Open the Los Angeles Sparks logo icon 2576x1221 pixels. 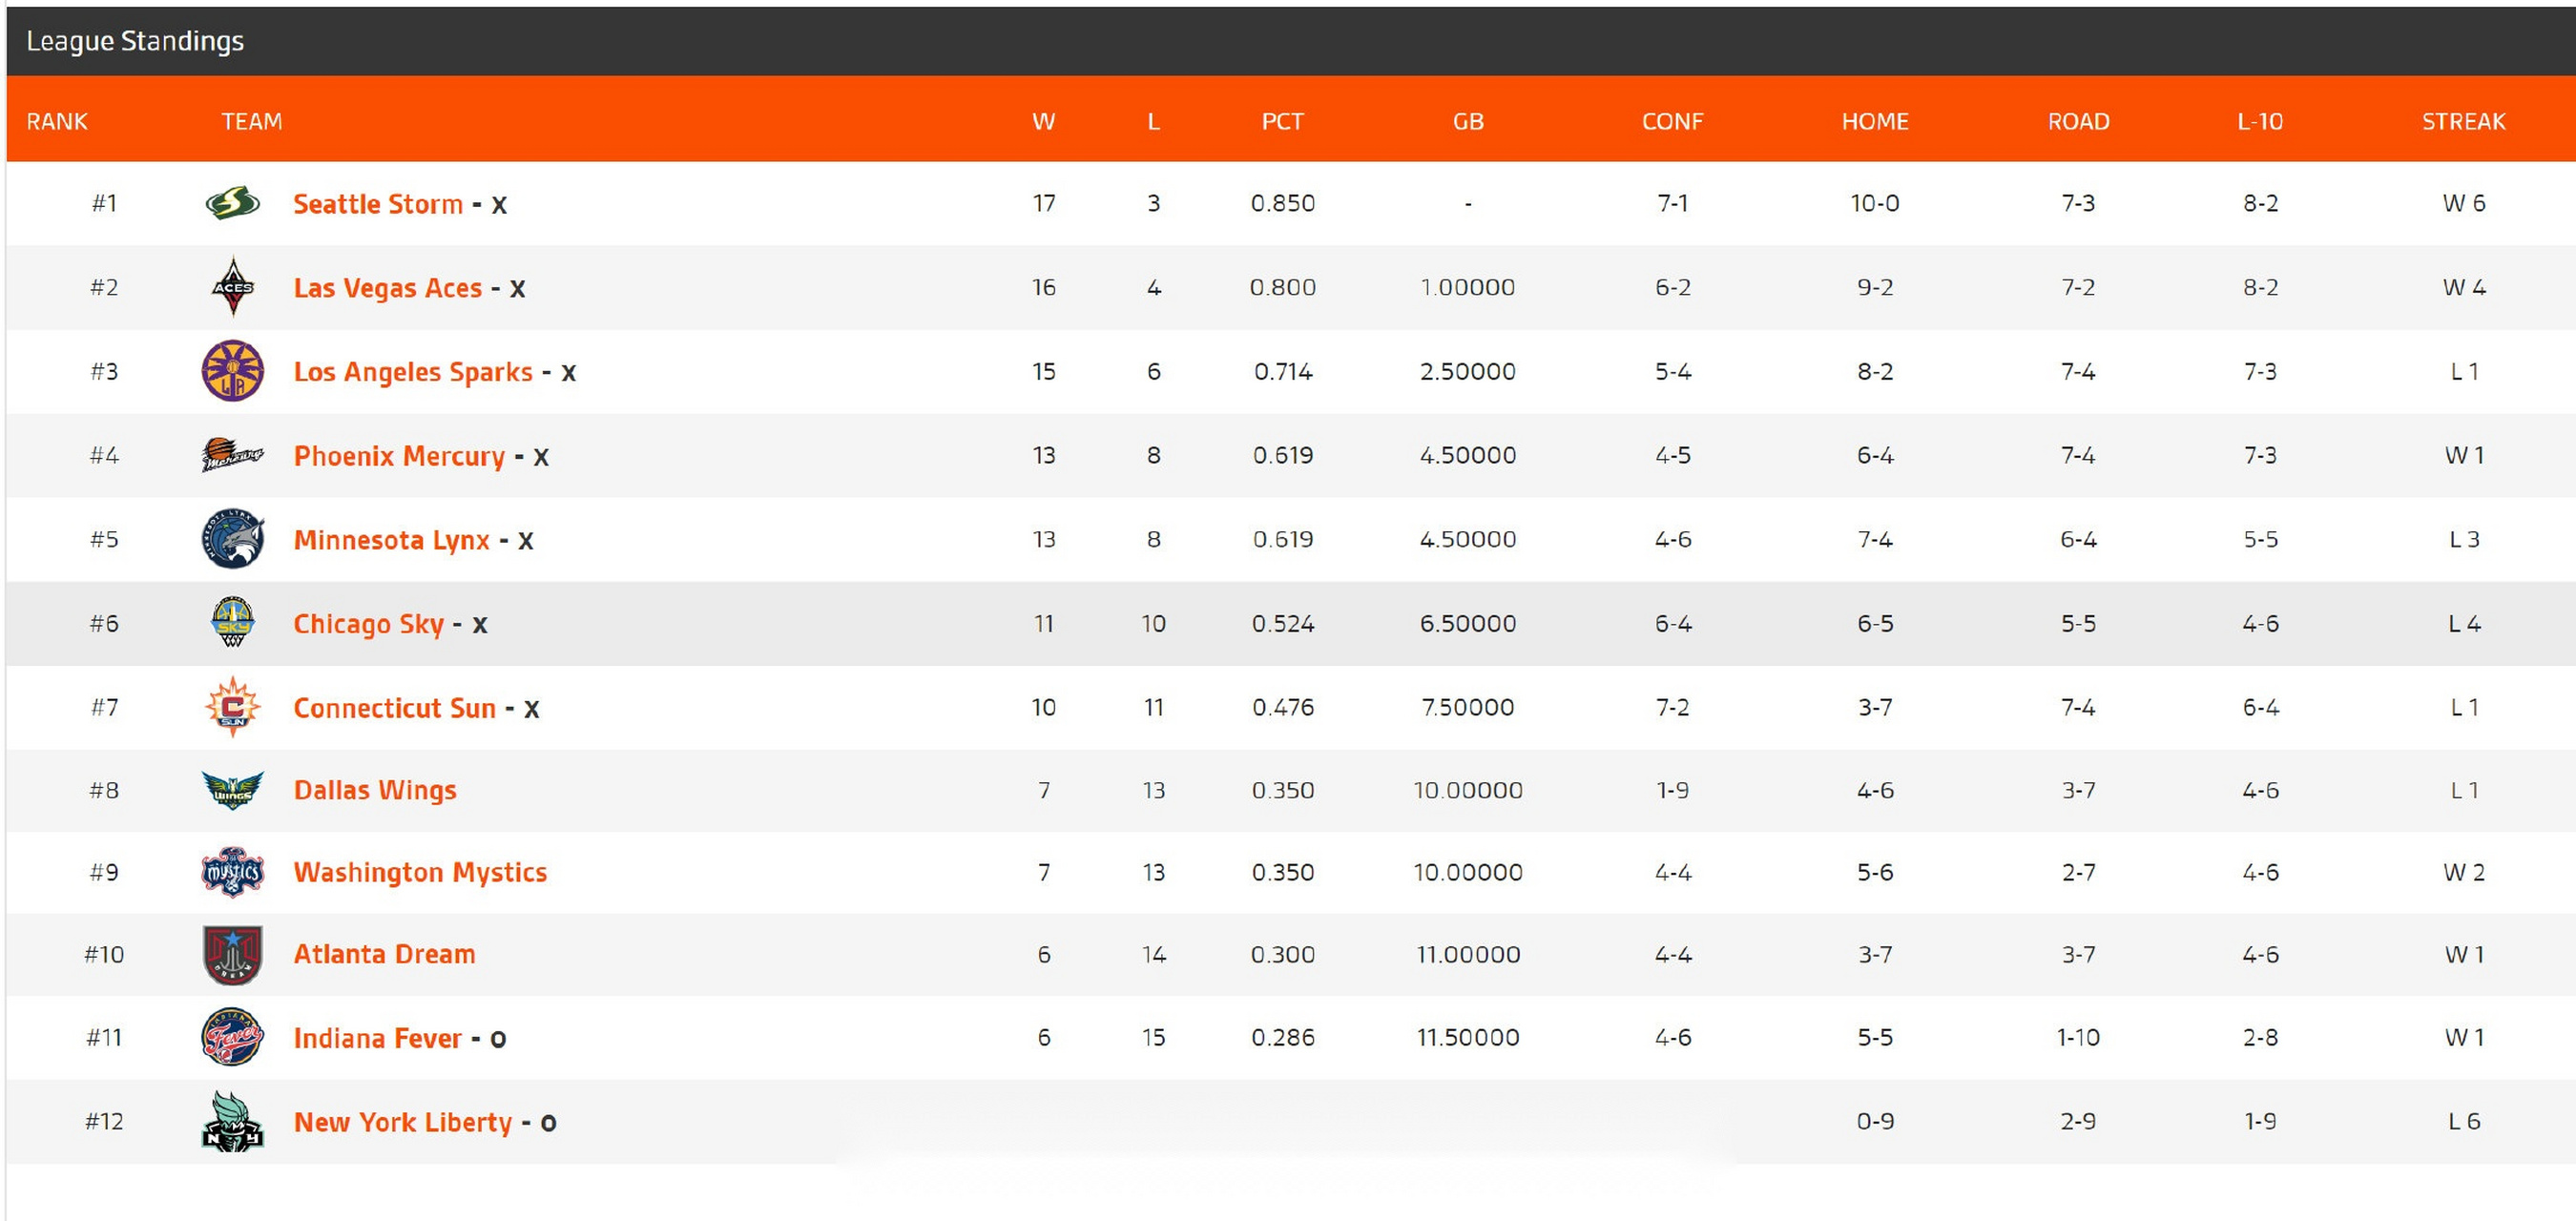click(x=232, y=371)
